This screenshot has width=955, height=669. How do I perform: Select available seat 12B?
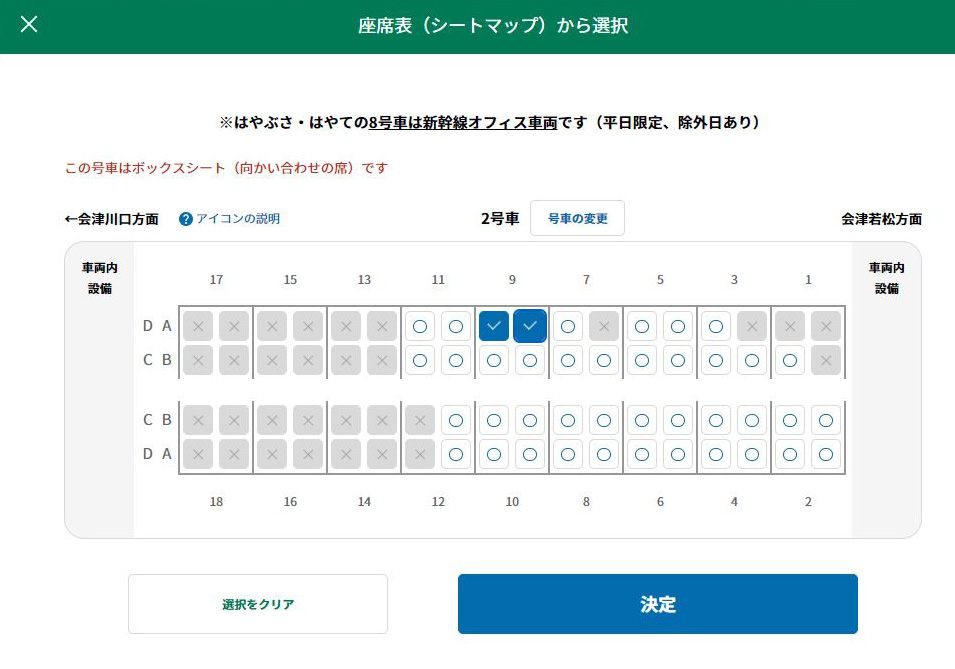coord(456,420)
